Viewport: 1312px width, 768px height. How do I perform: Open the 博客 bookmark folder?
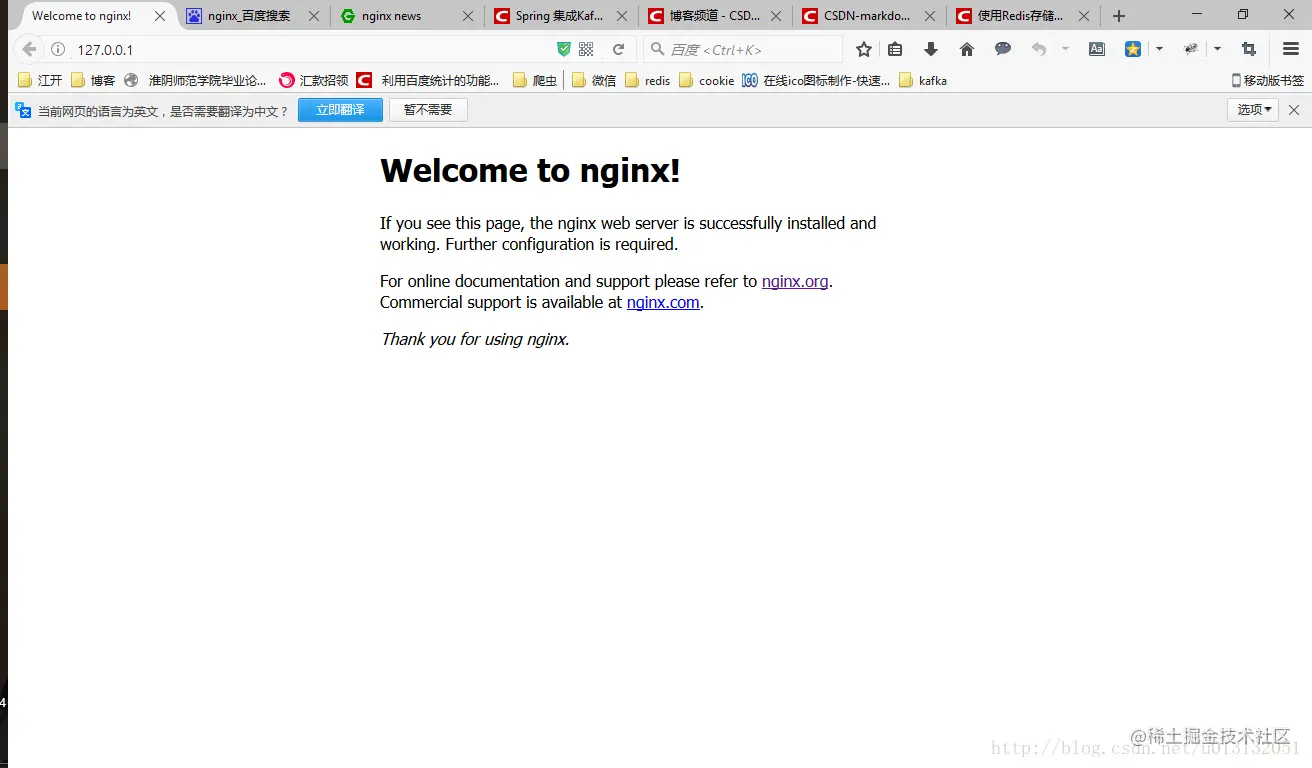(93, 81)
